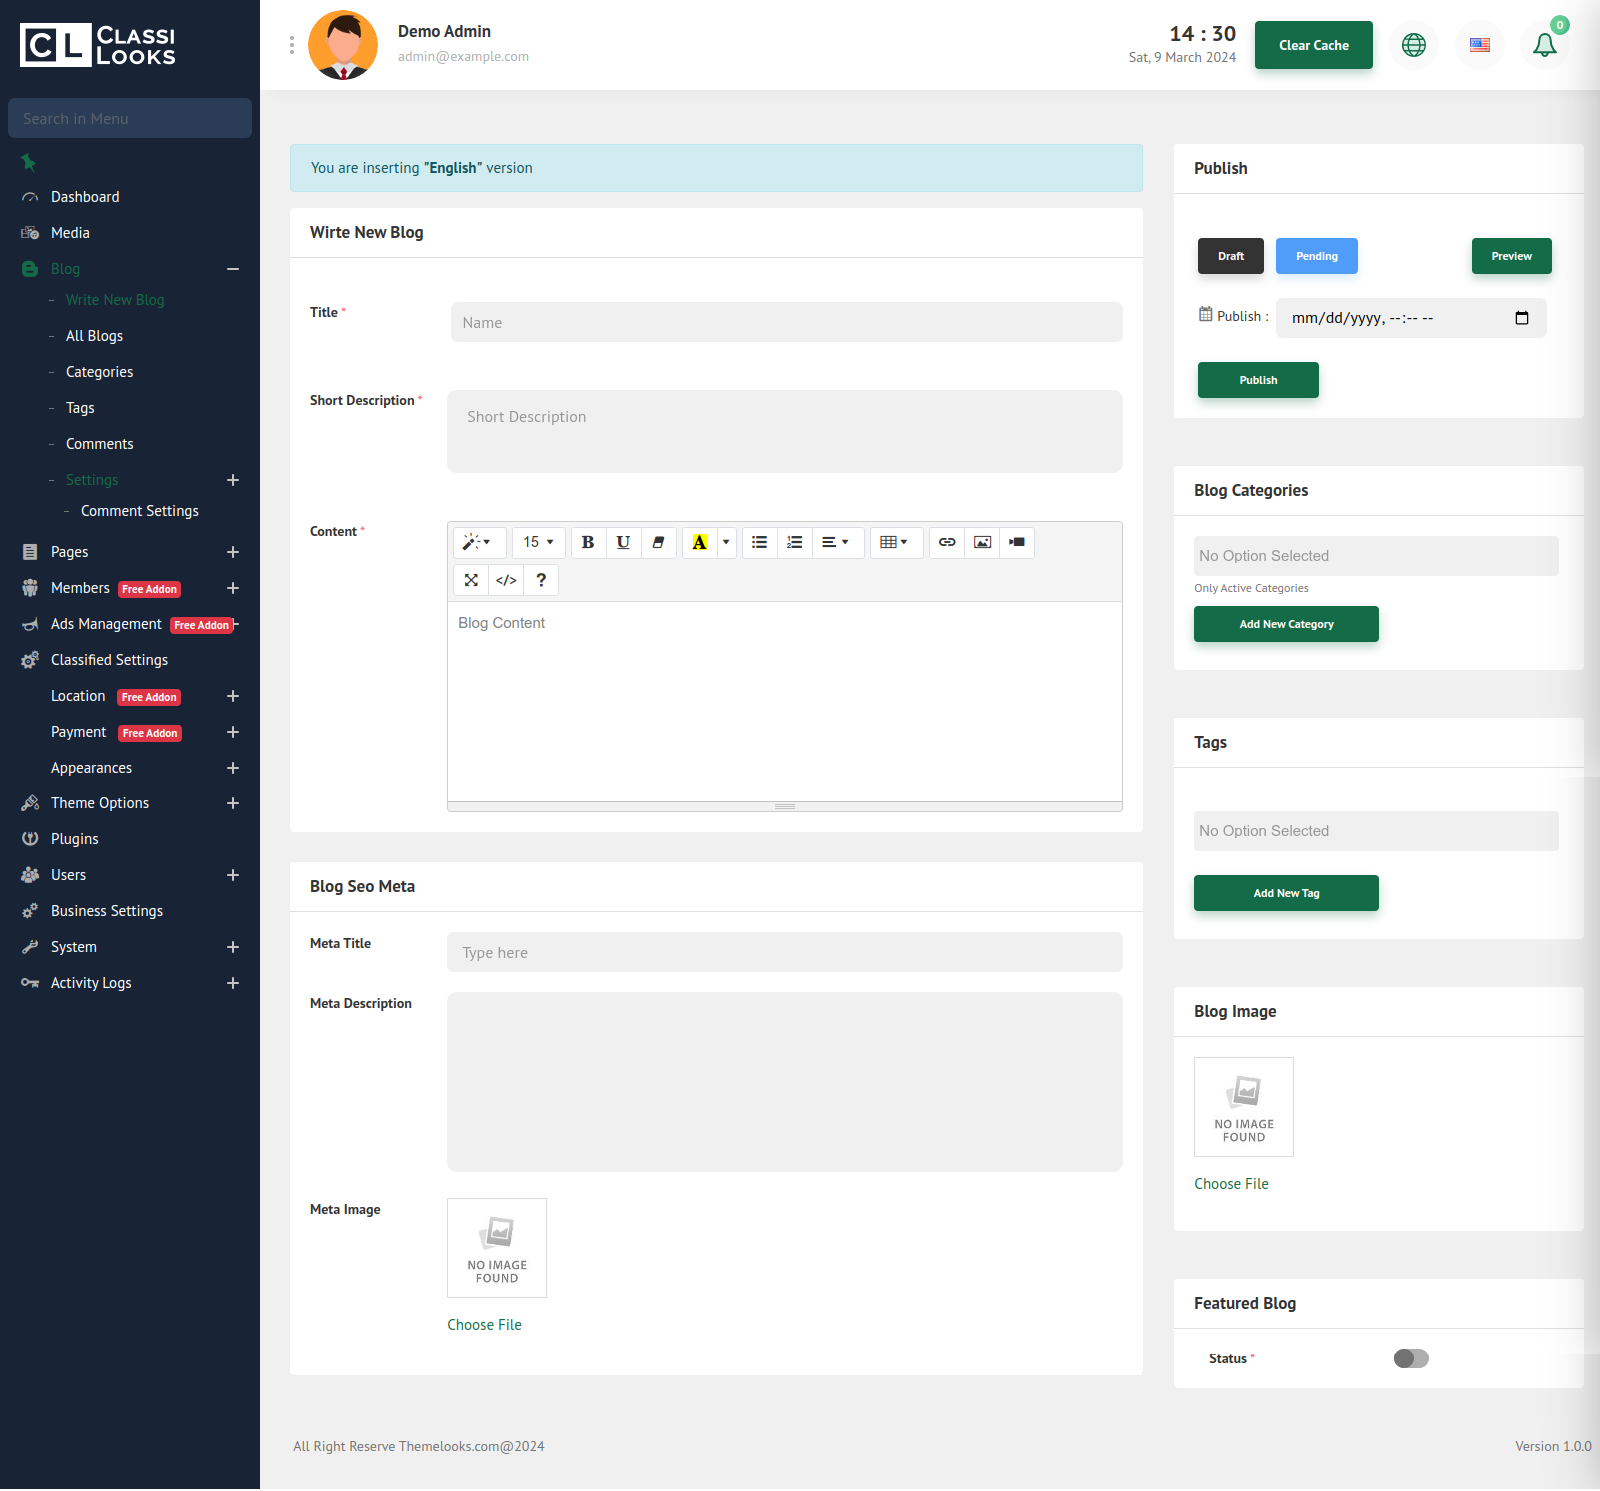Click the globe icon in header
This screenshot has width=1600, height=1491.
(1413, 45)
